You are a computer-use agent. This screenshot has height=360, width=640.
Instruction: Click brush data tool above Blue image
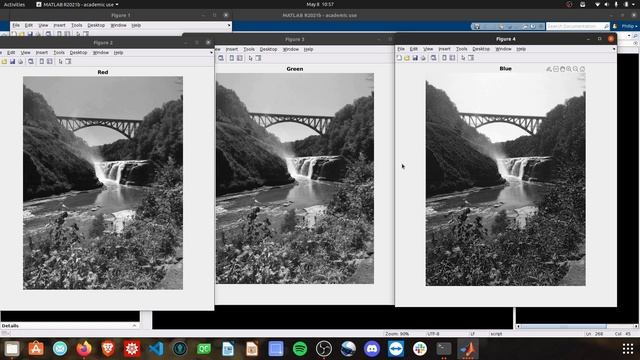pos(549,69)
